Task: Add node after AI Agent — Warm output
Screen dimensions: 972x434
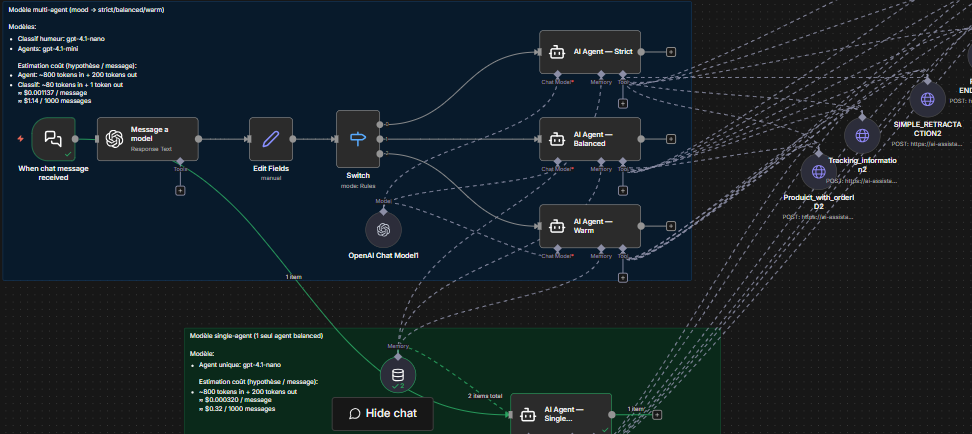Action: coord(671,226)
